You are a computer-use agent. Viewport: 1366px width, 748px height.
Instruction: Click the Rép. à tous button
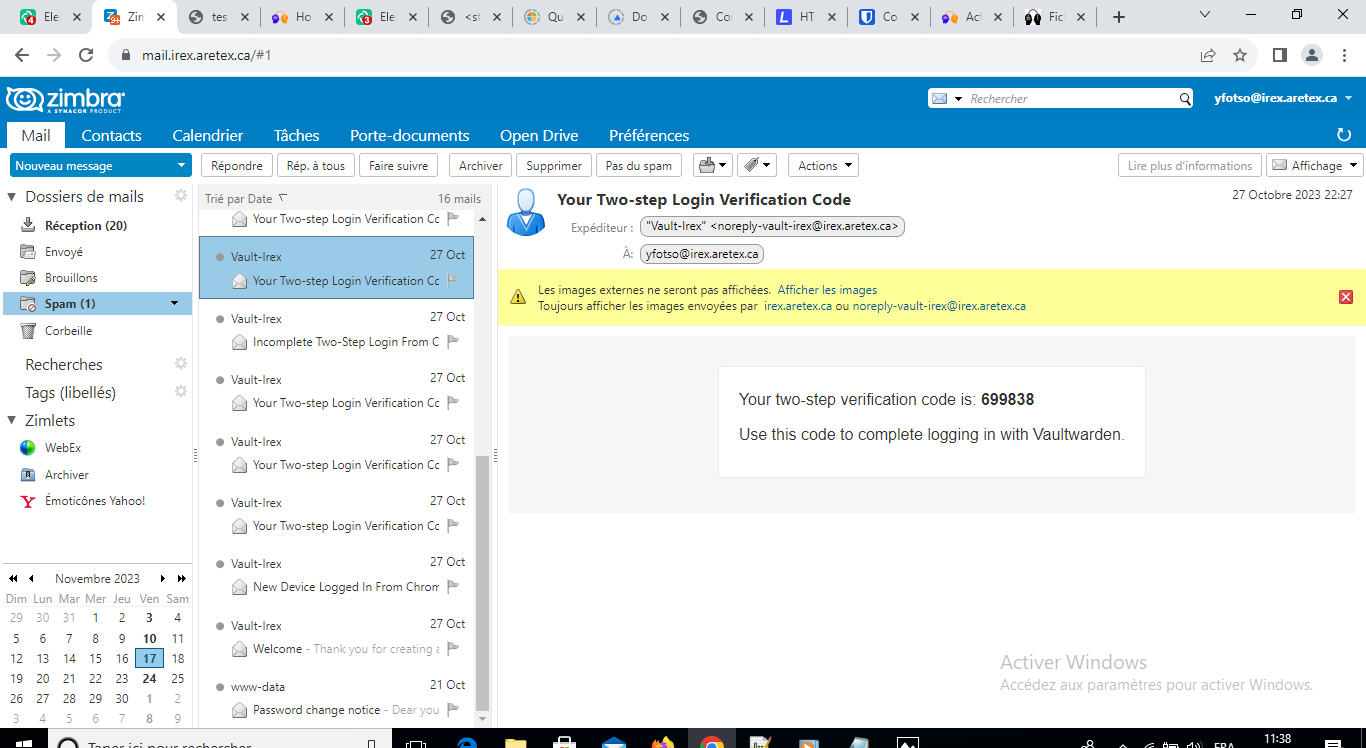(x=315, y=166)
